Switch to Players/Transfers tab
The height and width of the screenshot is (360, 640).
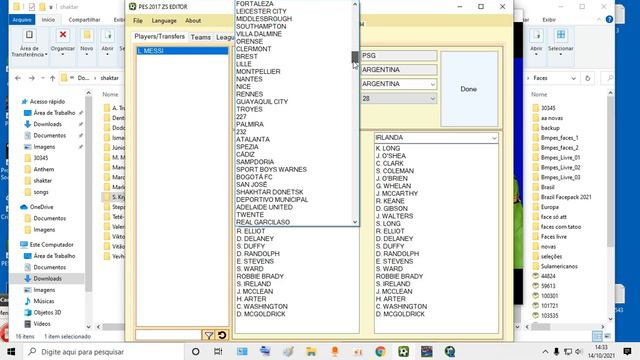160,36
